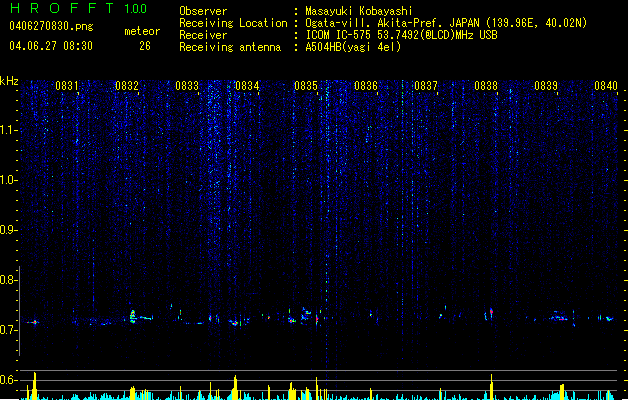Click the Observer label
629x400 pixels.
coord(203,11)
